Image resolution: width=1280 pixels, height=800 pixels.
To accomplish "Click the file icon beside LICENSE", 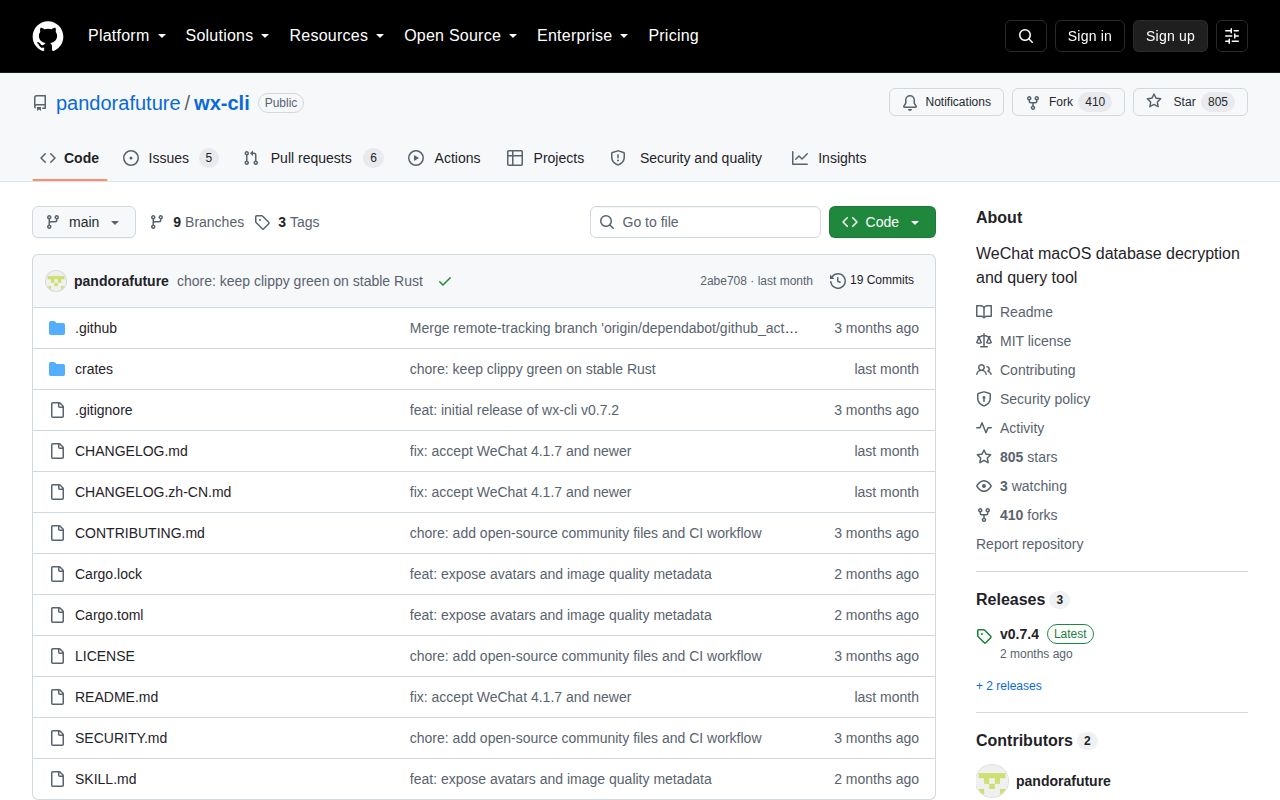I will click(x=57, y=656).
